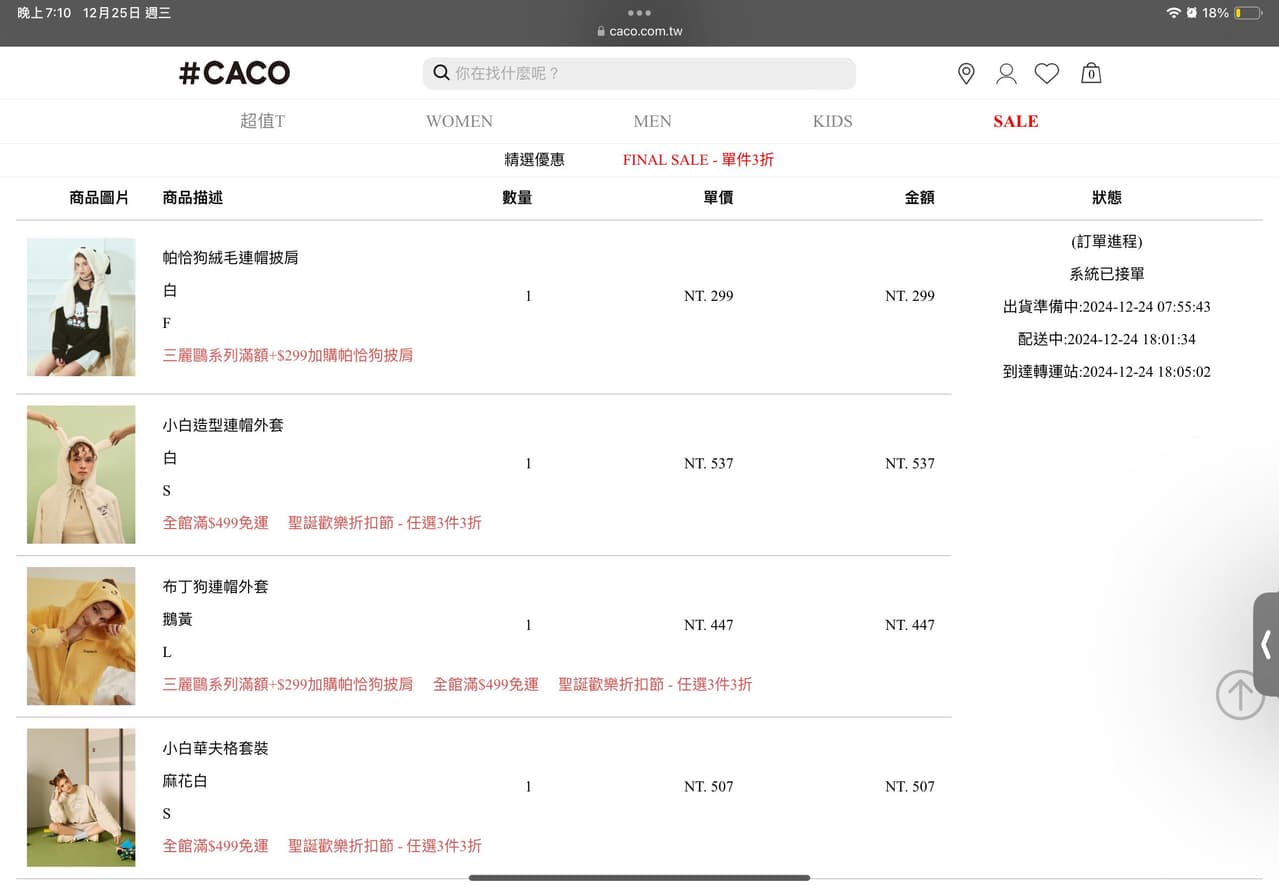Open 聖誕歡樂折扣節 任選3件3折 promotion
The height and width of the screenshot is (889, 1279).
[x=384, y=522]
